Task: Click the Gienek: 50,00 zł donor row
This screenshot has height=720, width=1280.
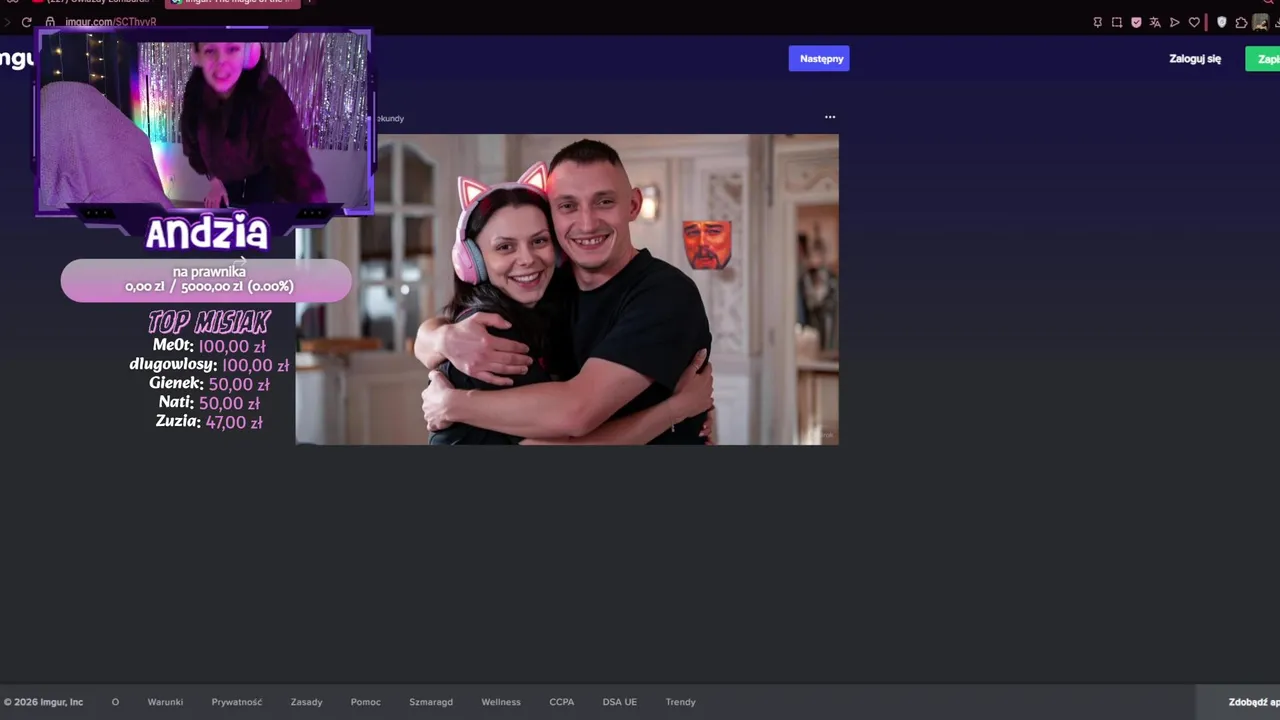Action: click(209, 384)
